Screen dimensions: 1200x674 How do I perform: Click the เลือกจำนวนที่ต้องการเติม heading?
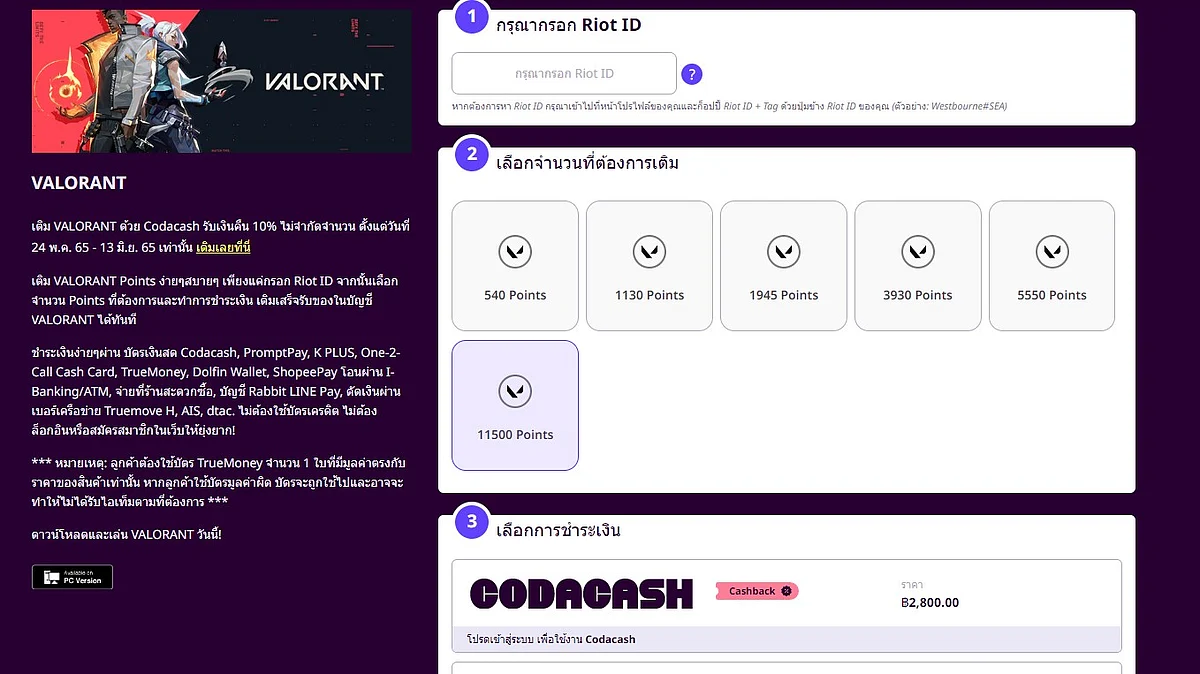coord(588,162)
